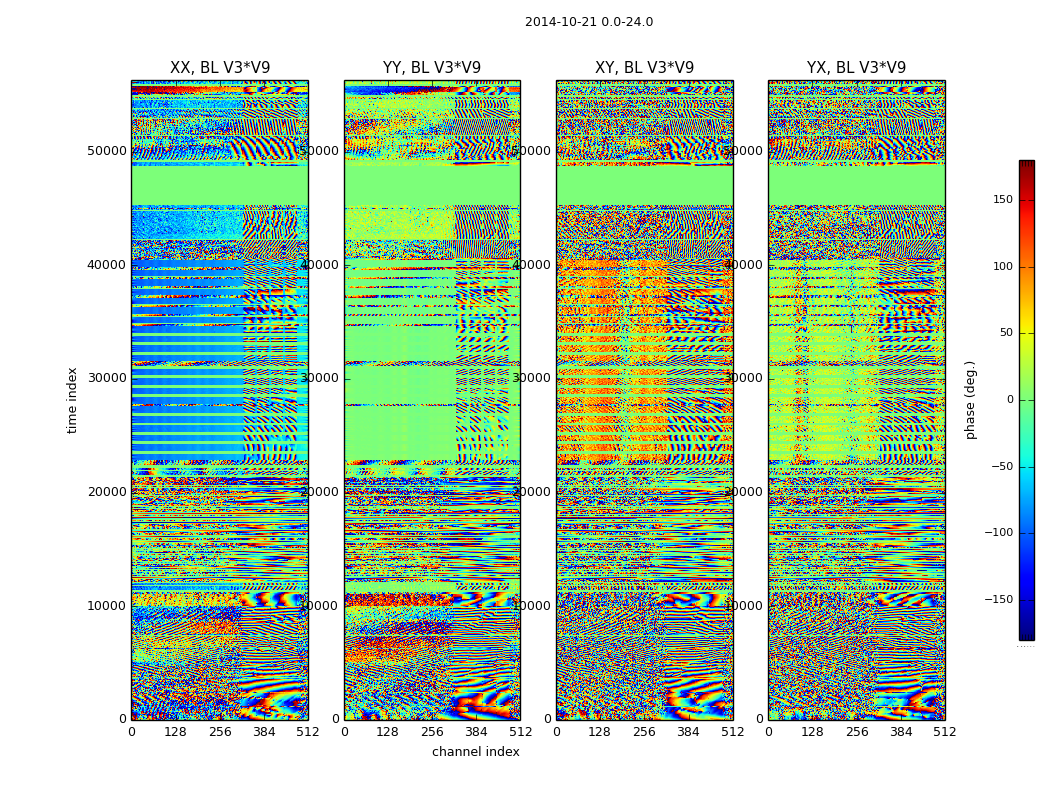
Task: Click the '384' x-tick under XY panel
Action: click(688, 732)
